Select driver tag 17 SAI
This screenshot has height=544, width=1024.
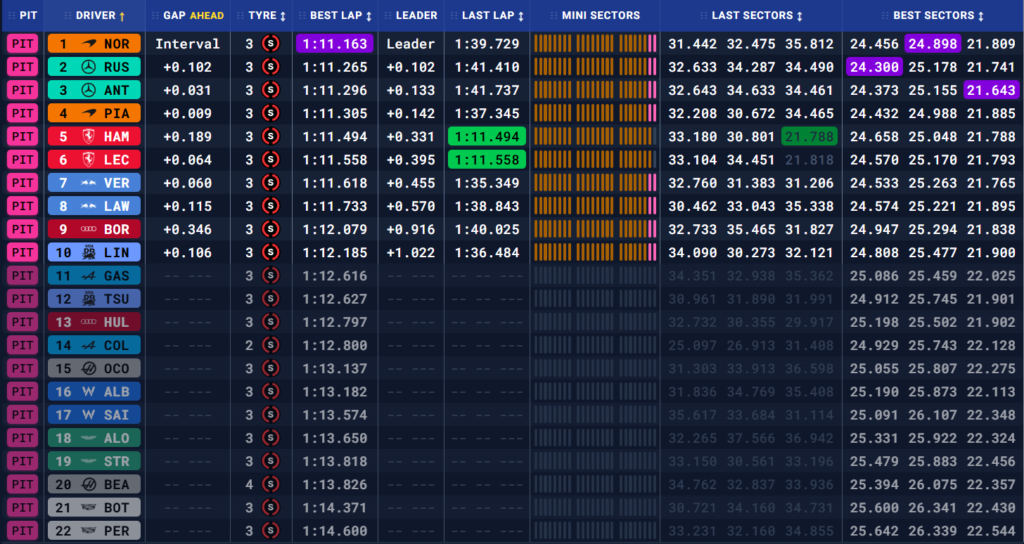[94, 415]
